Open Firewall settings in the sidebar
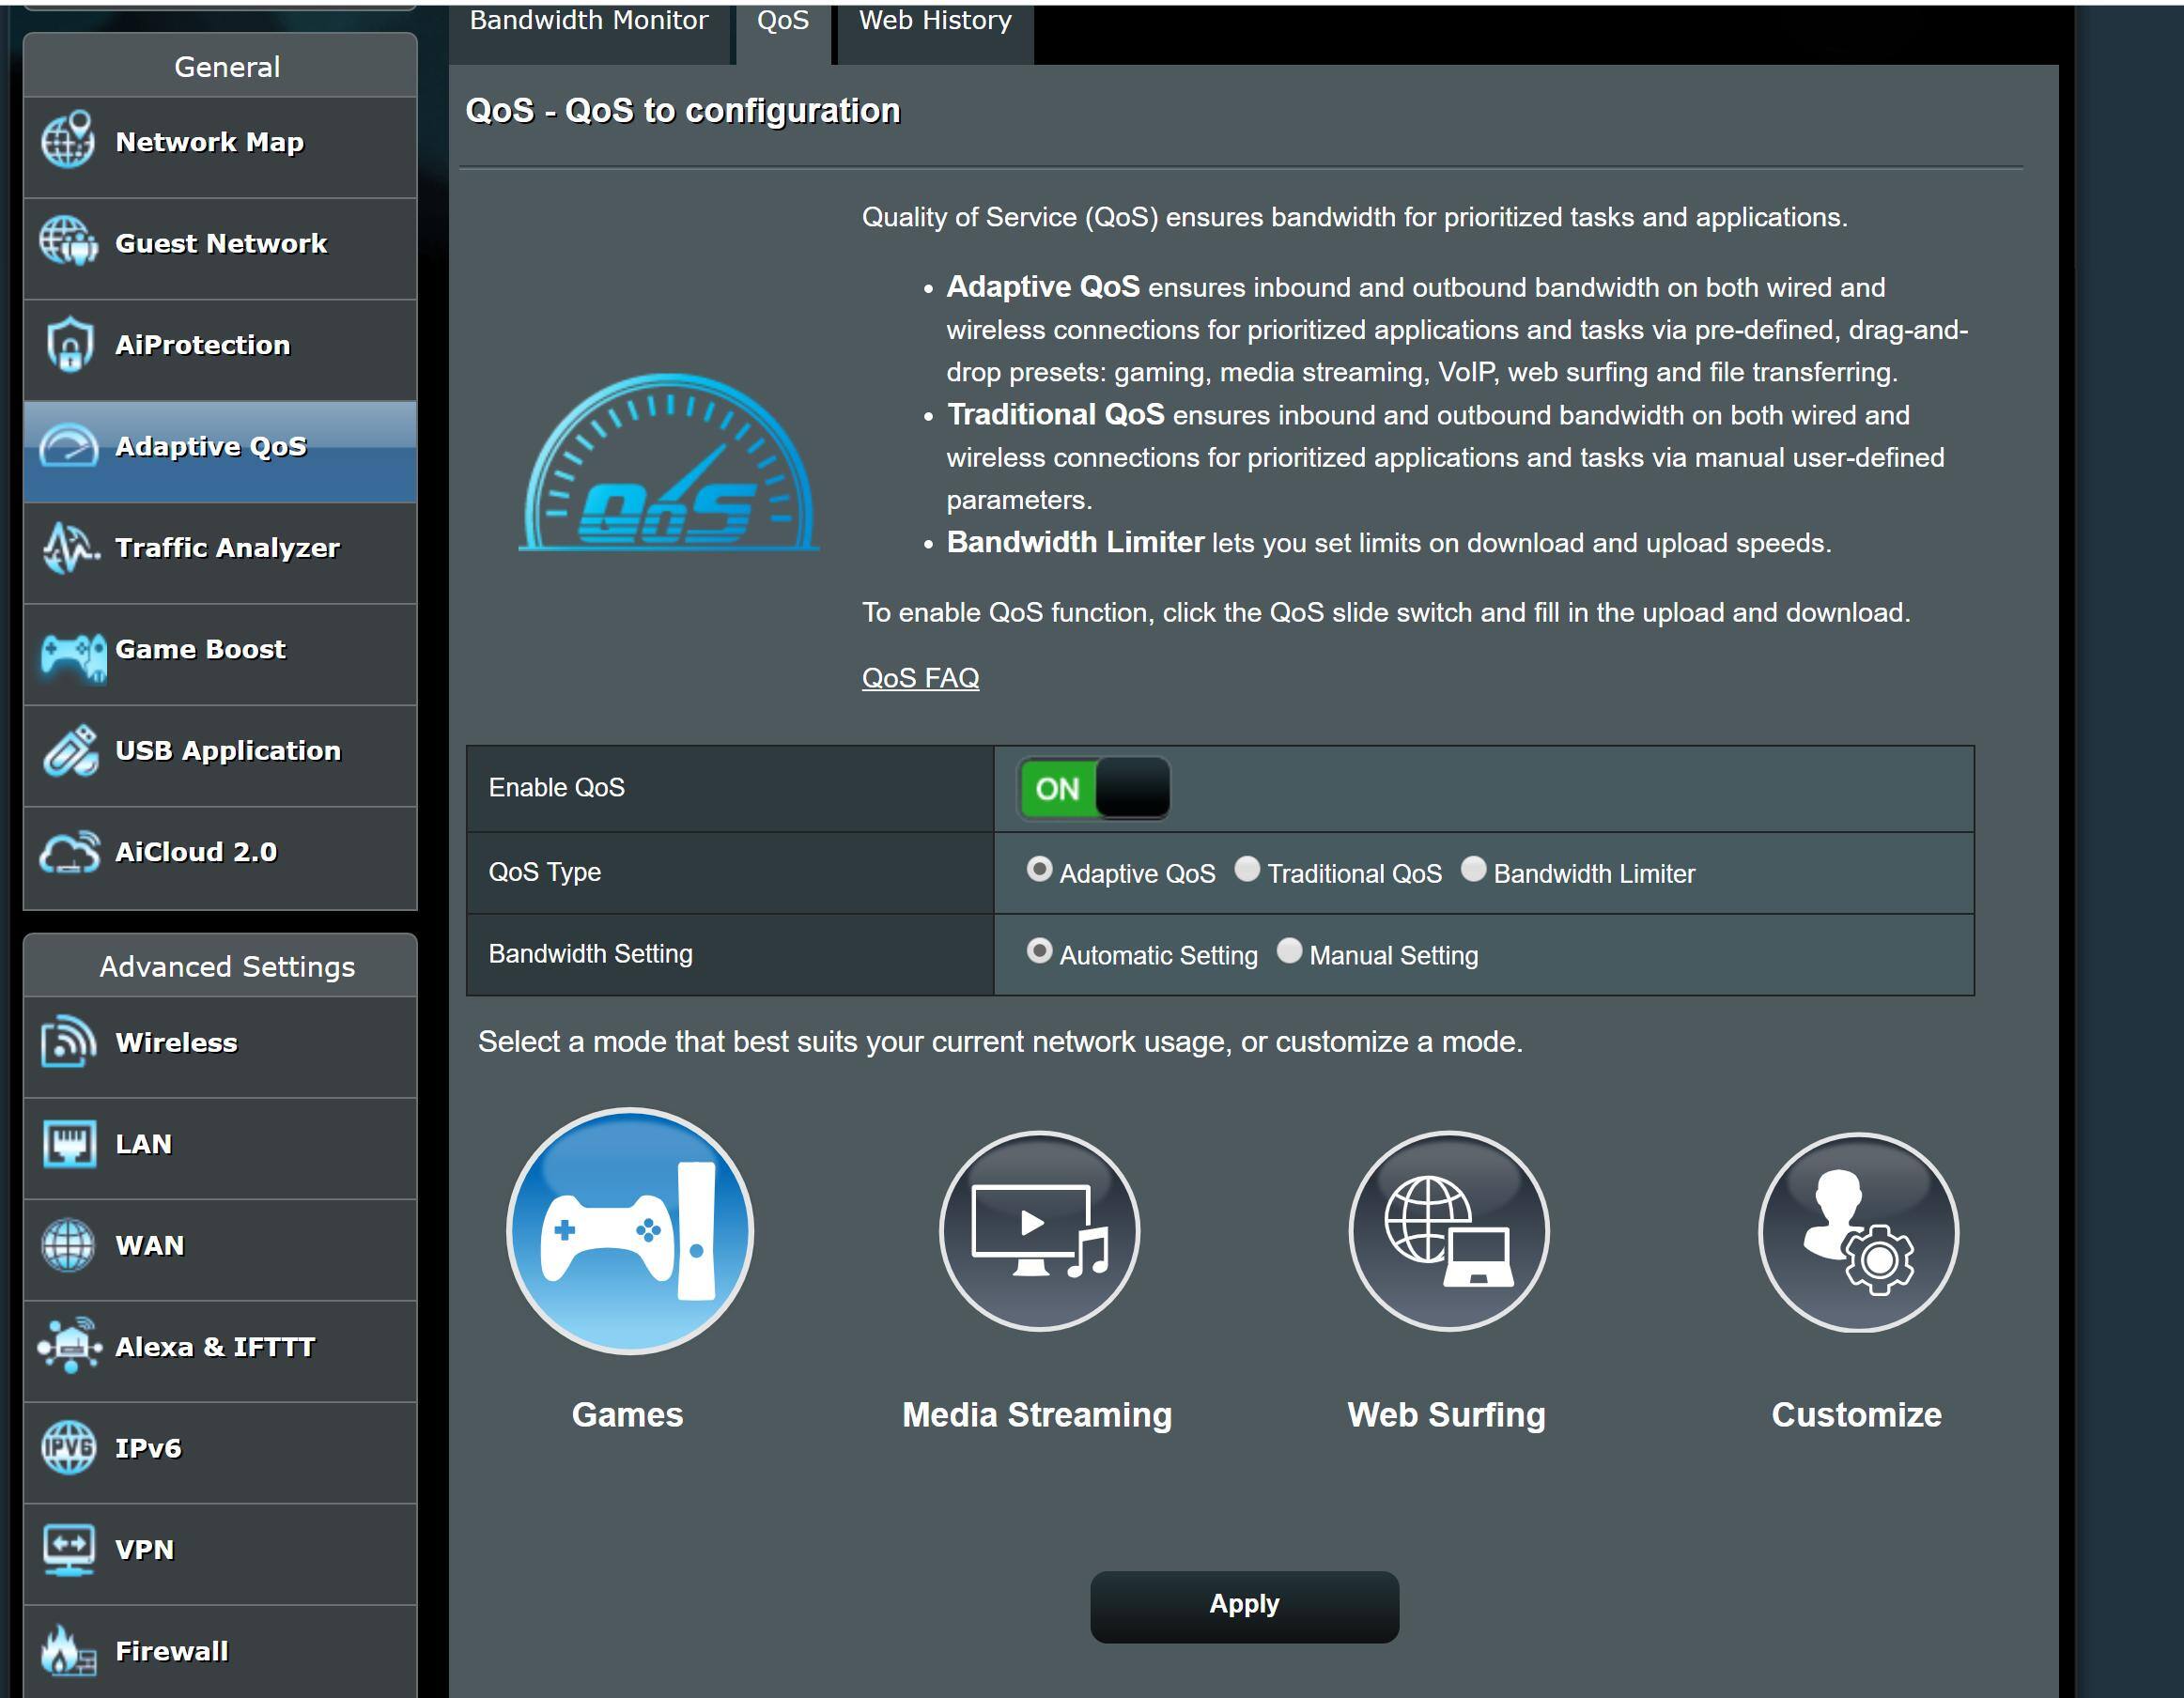2184x1698 pixels. [171, 1651]
